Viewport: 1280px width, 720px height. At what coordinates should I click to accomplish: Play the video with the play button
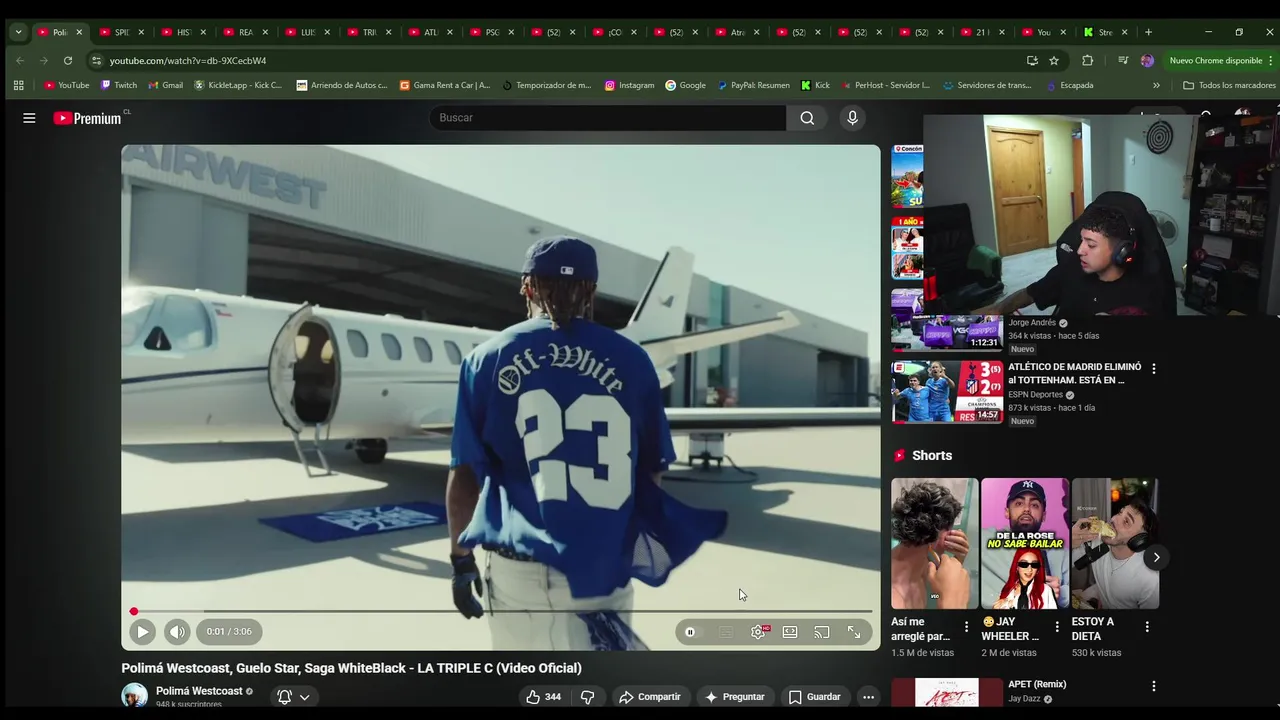(x=142, y=632)
